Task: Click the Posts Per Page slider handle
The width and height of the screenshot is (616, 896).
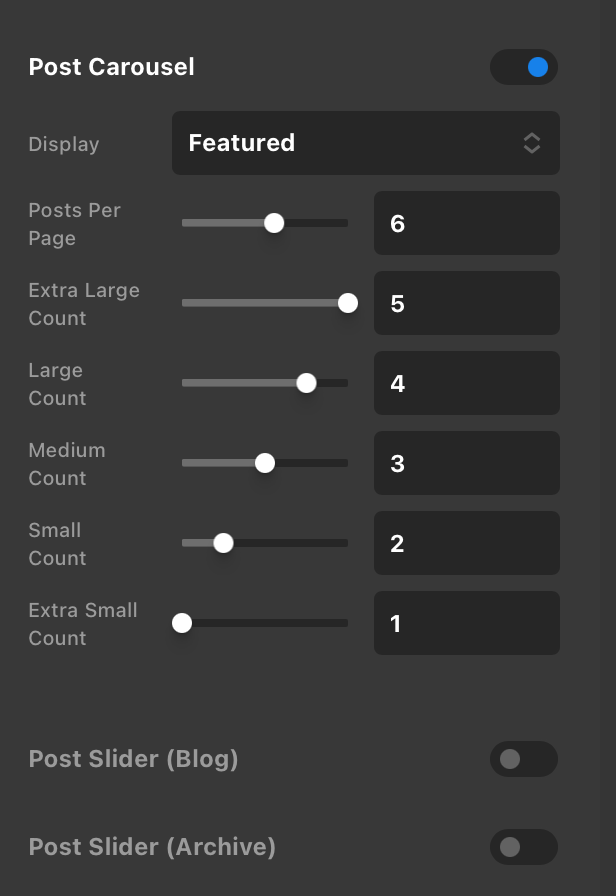Action: [274, 223]
